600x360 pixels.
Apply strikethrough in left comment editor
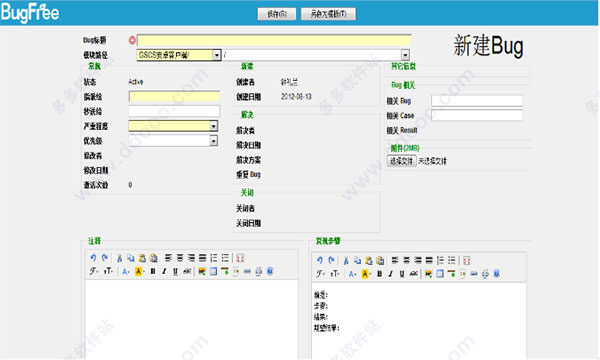pyautogui.click(x=187, y=271)
